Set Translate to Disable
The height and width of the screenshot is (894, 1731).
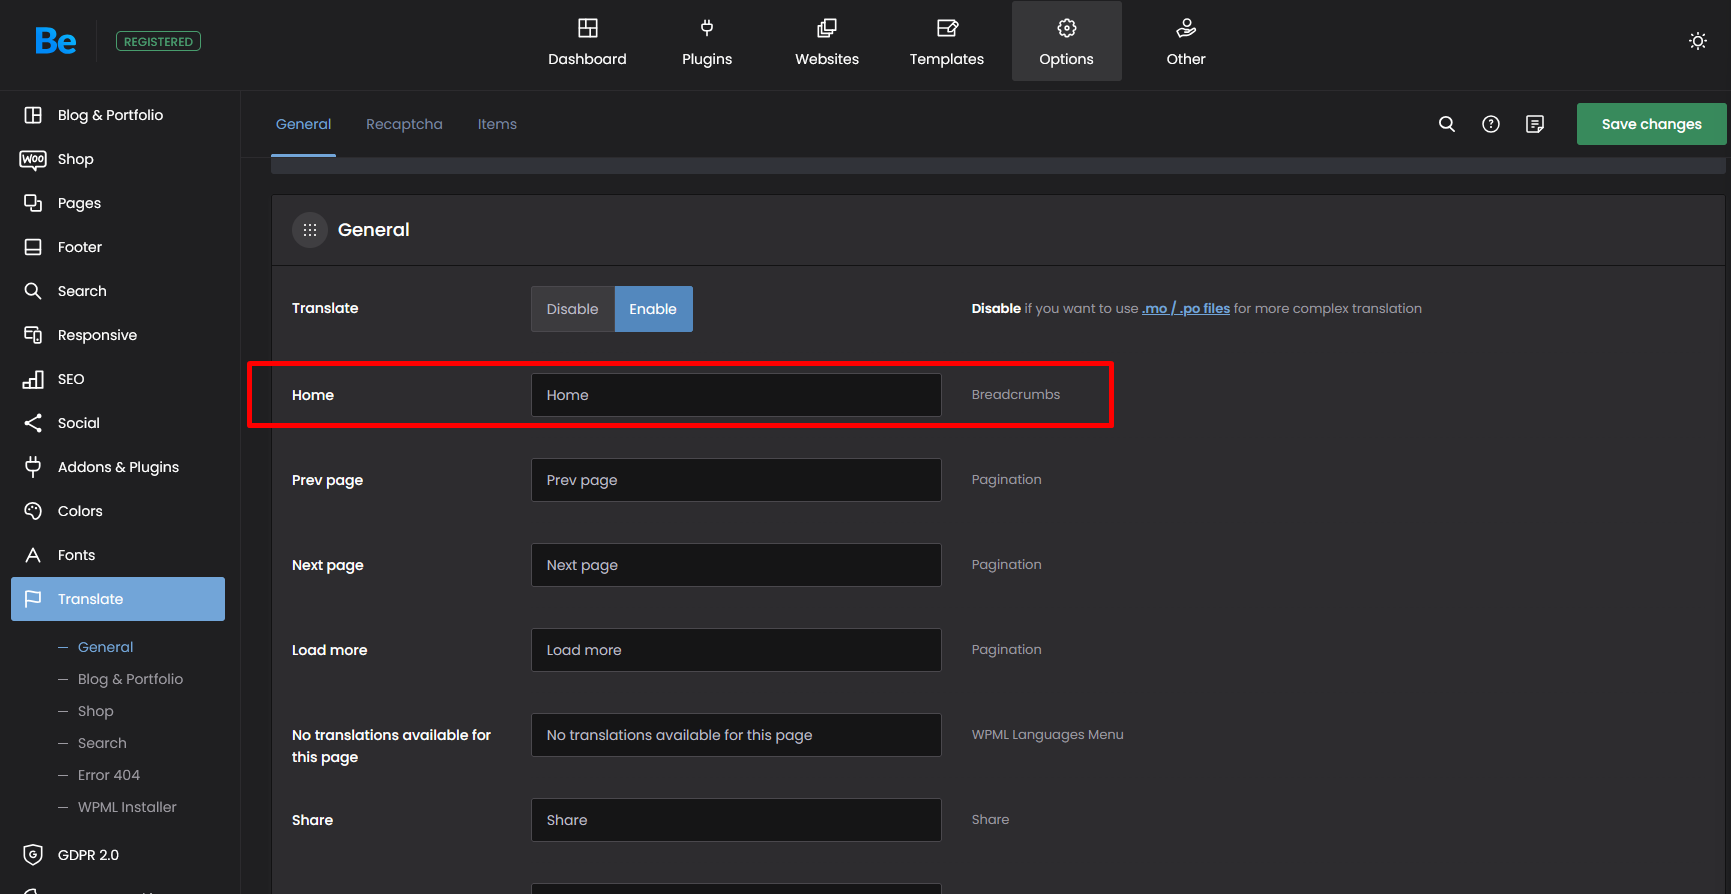(x=572, y=309)
